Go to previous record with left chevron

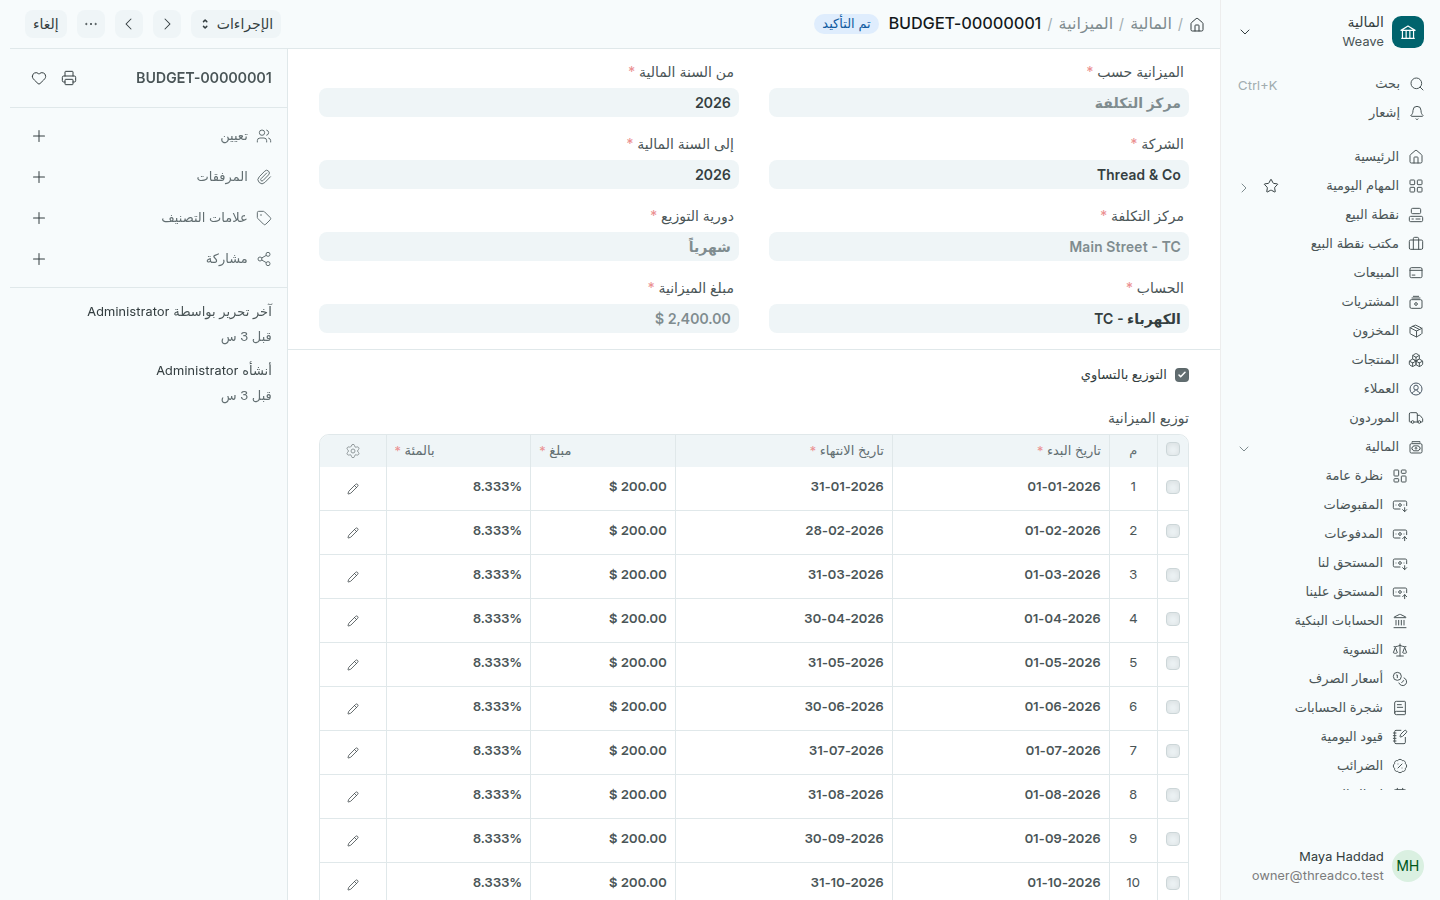(129, 24)
